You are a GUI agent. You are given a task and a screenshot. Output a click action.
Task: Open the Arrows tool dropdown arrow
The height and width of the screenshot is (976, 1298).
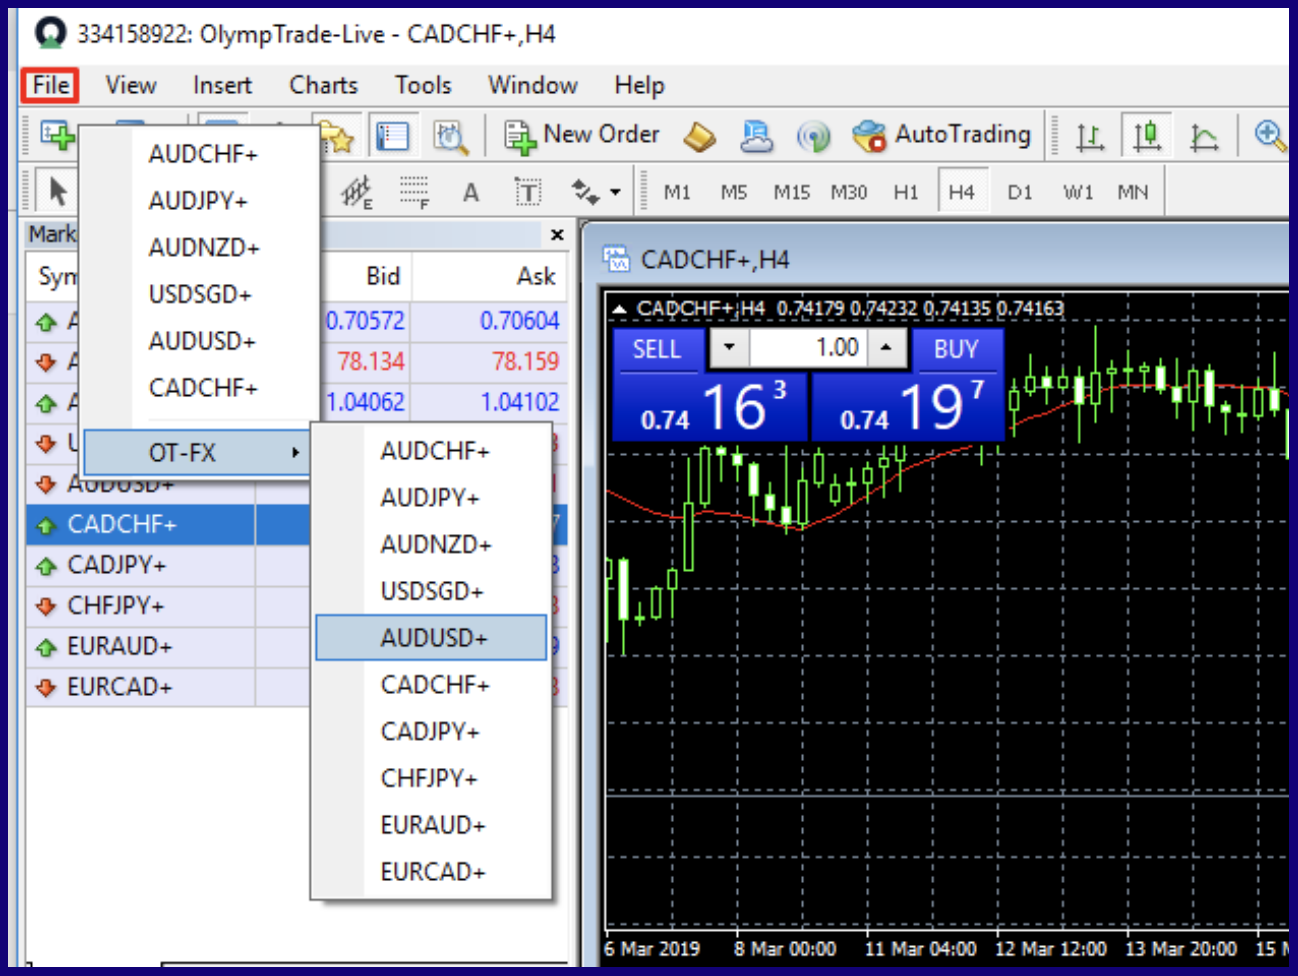coord(614,192)
